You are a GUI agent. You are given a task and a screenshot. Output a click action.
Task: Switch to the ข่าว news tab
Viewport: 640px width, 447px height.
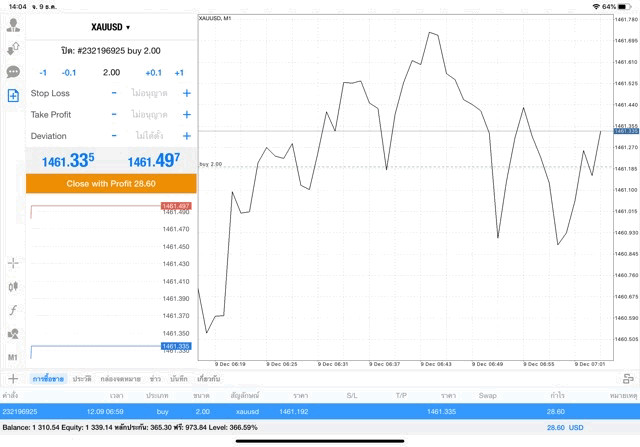[155, 379]
